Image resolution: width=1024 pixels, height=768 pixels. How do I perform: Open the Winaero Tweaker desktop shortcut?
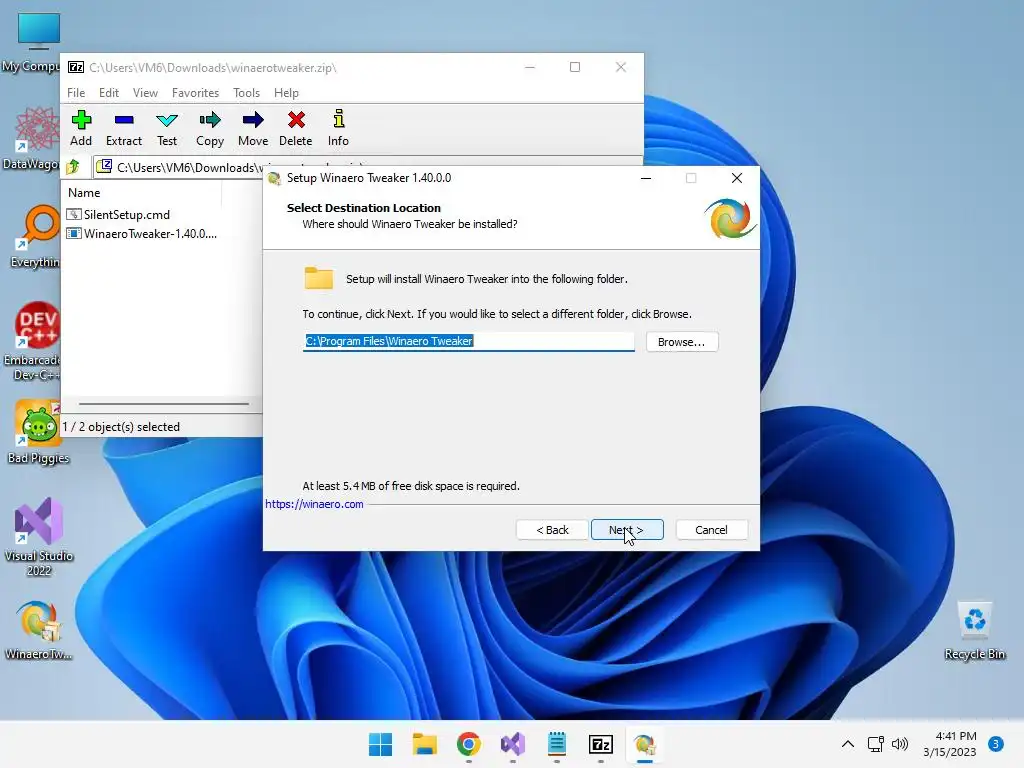point(39,630)
